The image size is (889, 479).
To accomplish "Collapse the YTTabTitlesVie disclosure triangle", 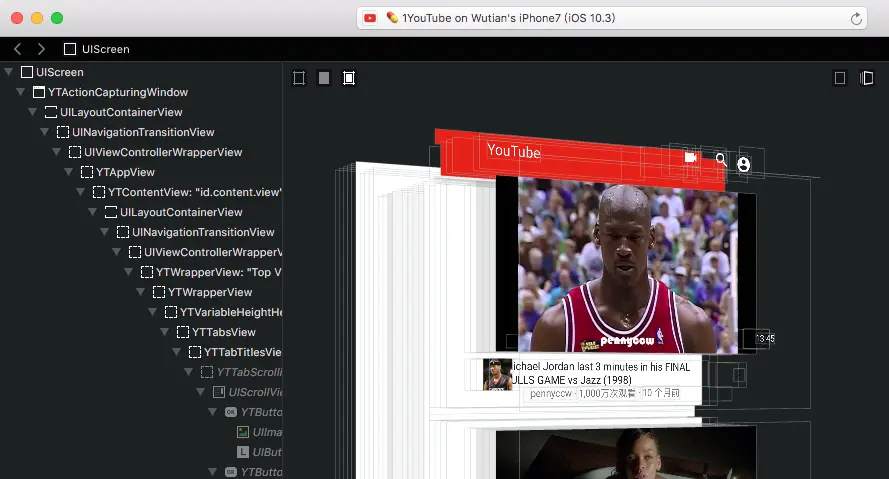I will (x=176, y=352).
